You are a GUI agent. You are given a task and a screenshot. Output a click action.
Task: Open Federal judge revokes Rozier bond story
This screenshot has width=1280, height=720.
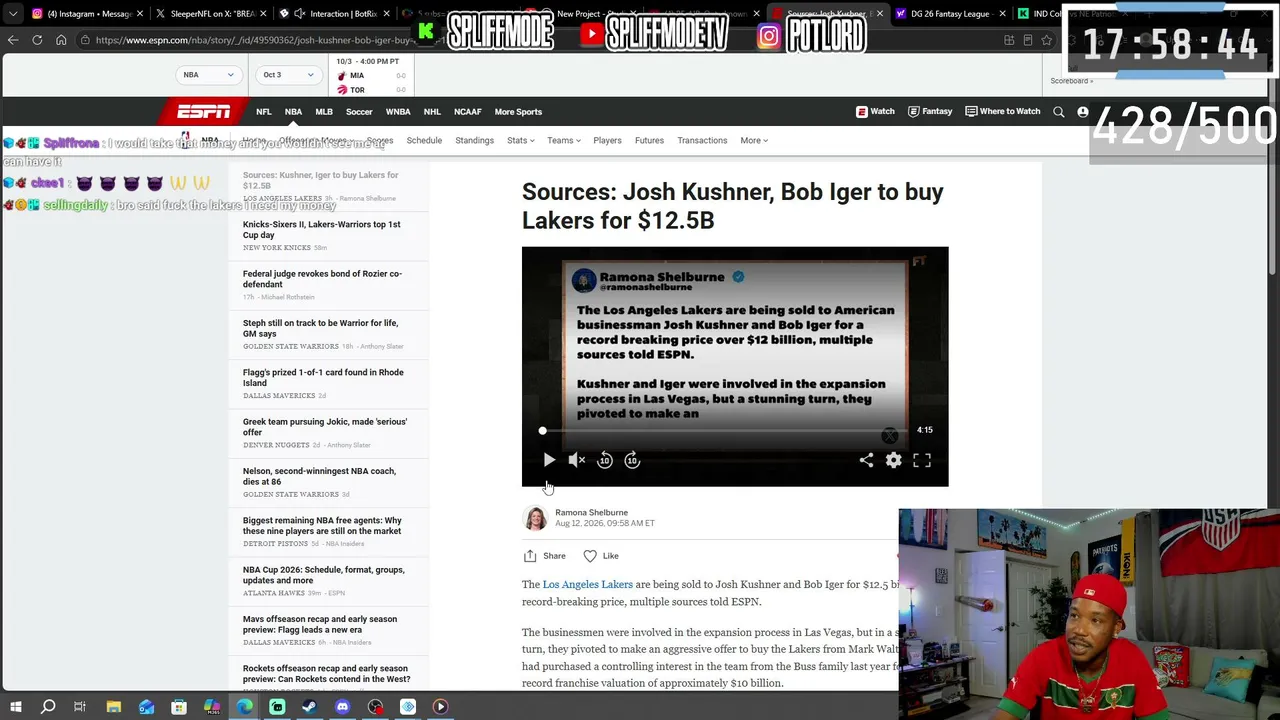(322, 279)
